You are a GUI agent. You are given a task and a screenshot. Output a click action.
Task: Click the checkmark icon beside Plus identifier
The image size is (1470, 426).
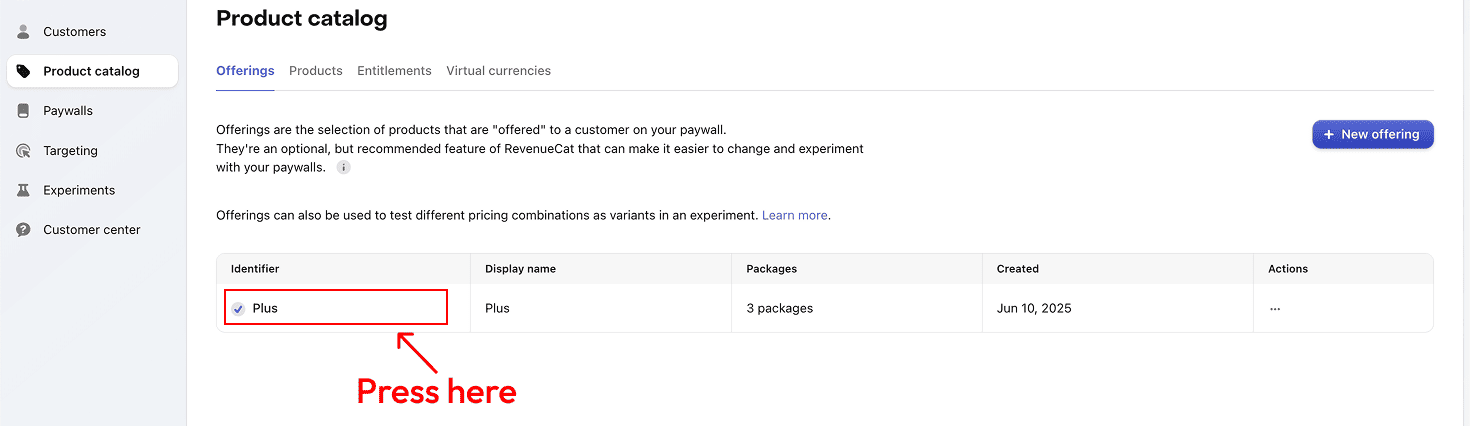click(238, 309)
